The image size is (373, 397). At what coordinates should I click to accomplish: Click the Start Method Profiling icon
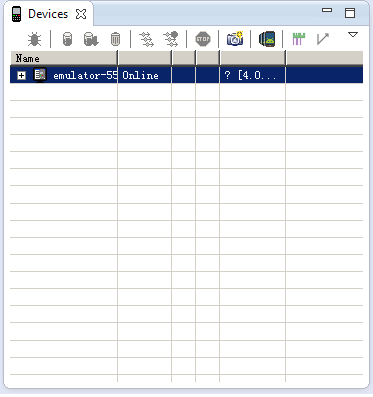[x=171, y=39]
